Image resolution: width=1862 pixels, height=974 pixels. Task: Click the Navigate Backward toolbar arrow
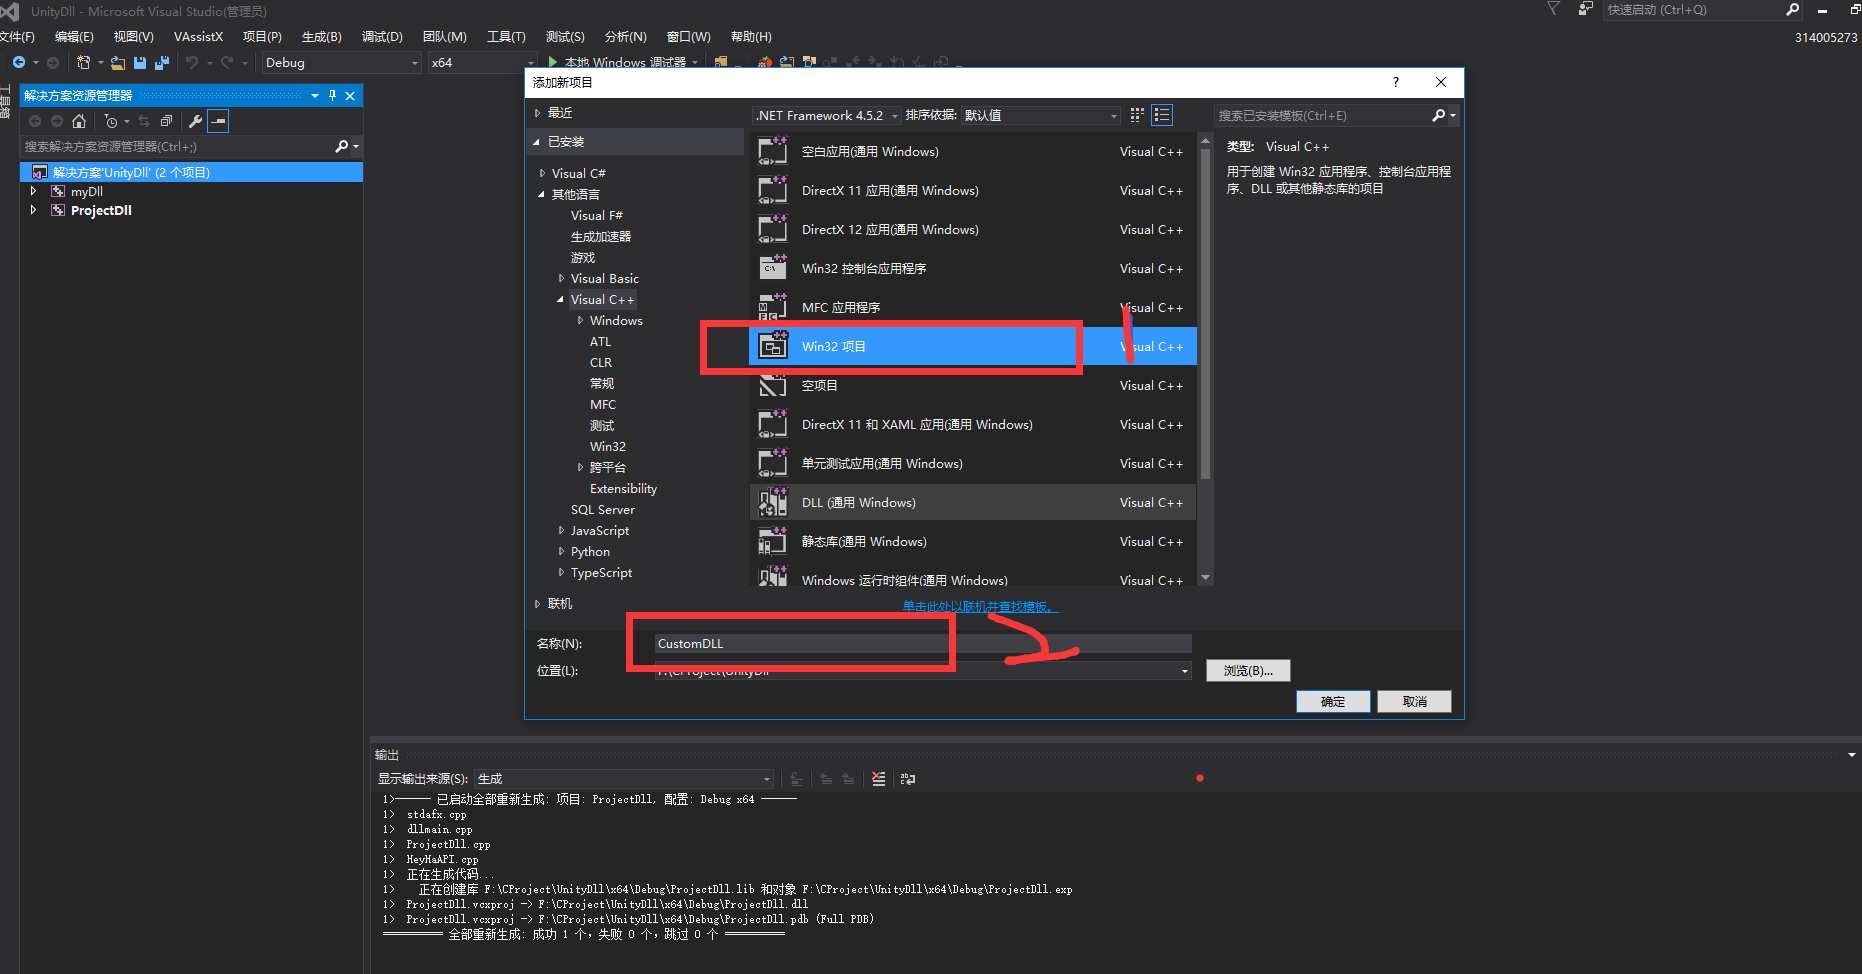point(19,62)
